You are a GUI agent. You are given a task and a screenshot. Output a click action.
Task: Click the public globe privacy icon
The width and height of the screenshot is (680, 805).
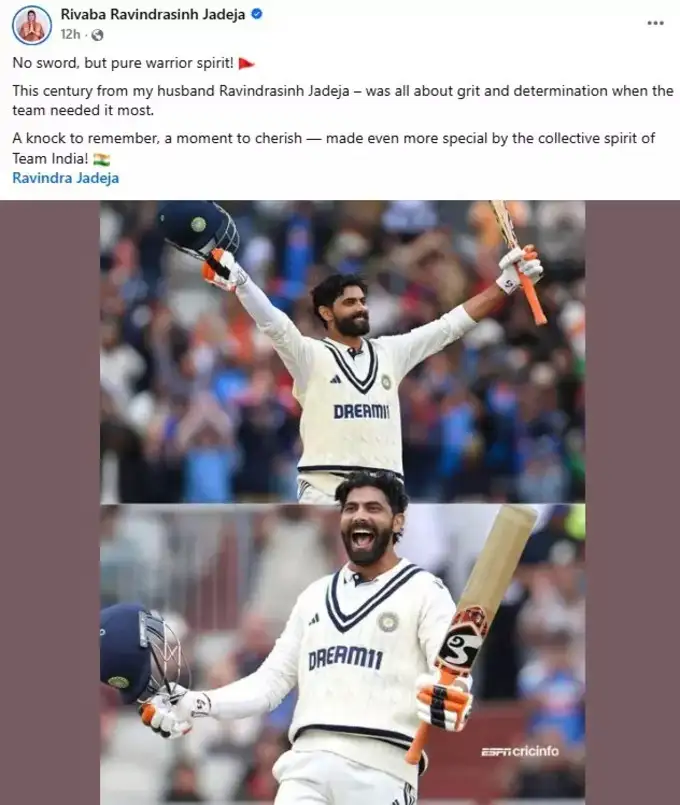coord(97,35)
